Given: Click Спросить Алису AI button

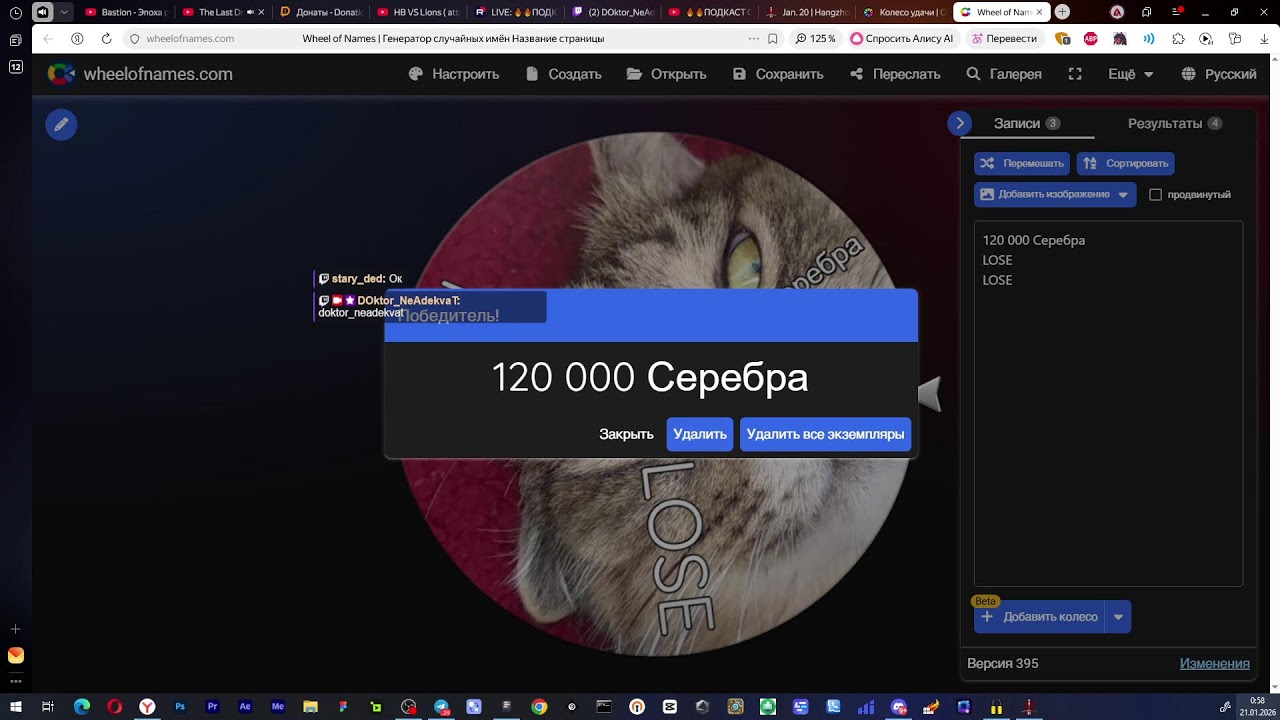Looking at the screenshot, I should [901, 38].
